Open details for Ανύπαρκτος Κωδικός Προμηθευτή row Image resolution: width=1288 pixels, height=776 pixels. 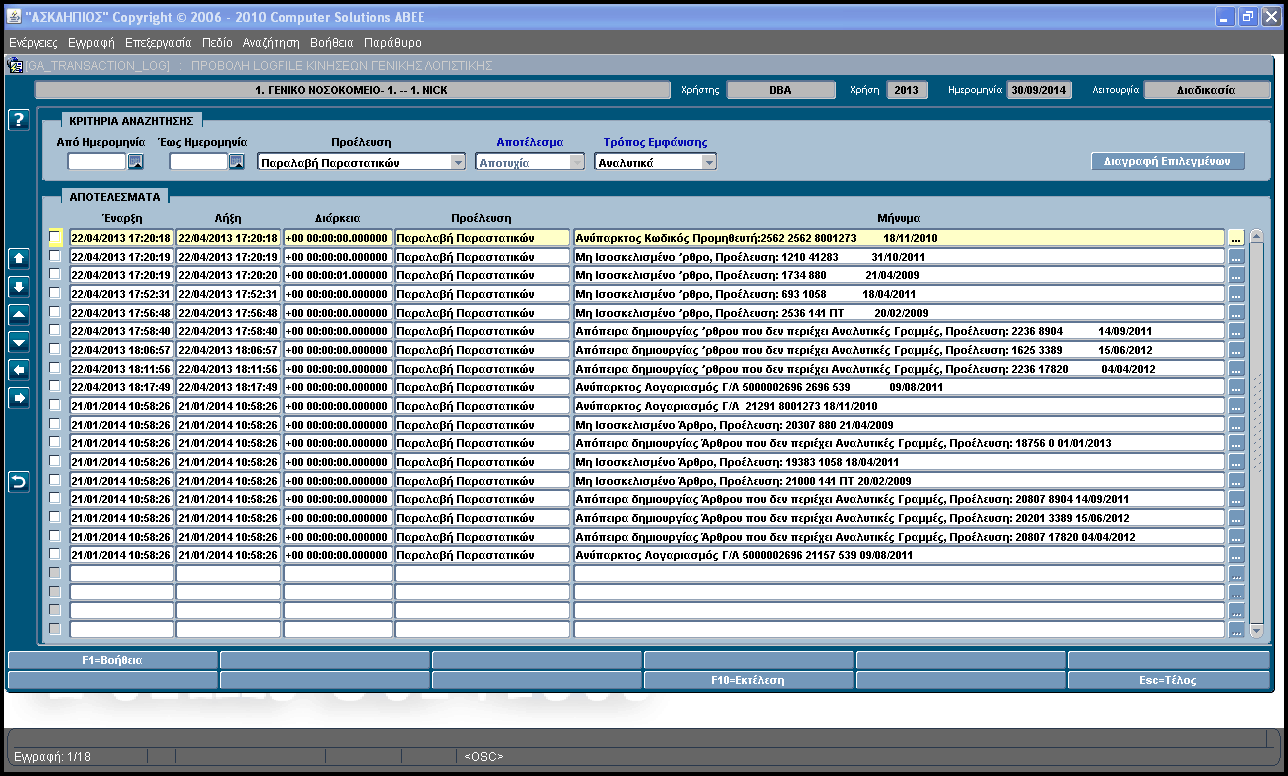pos(1236,238)
